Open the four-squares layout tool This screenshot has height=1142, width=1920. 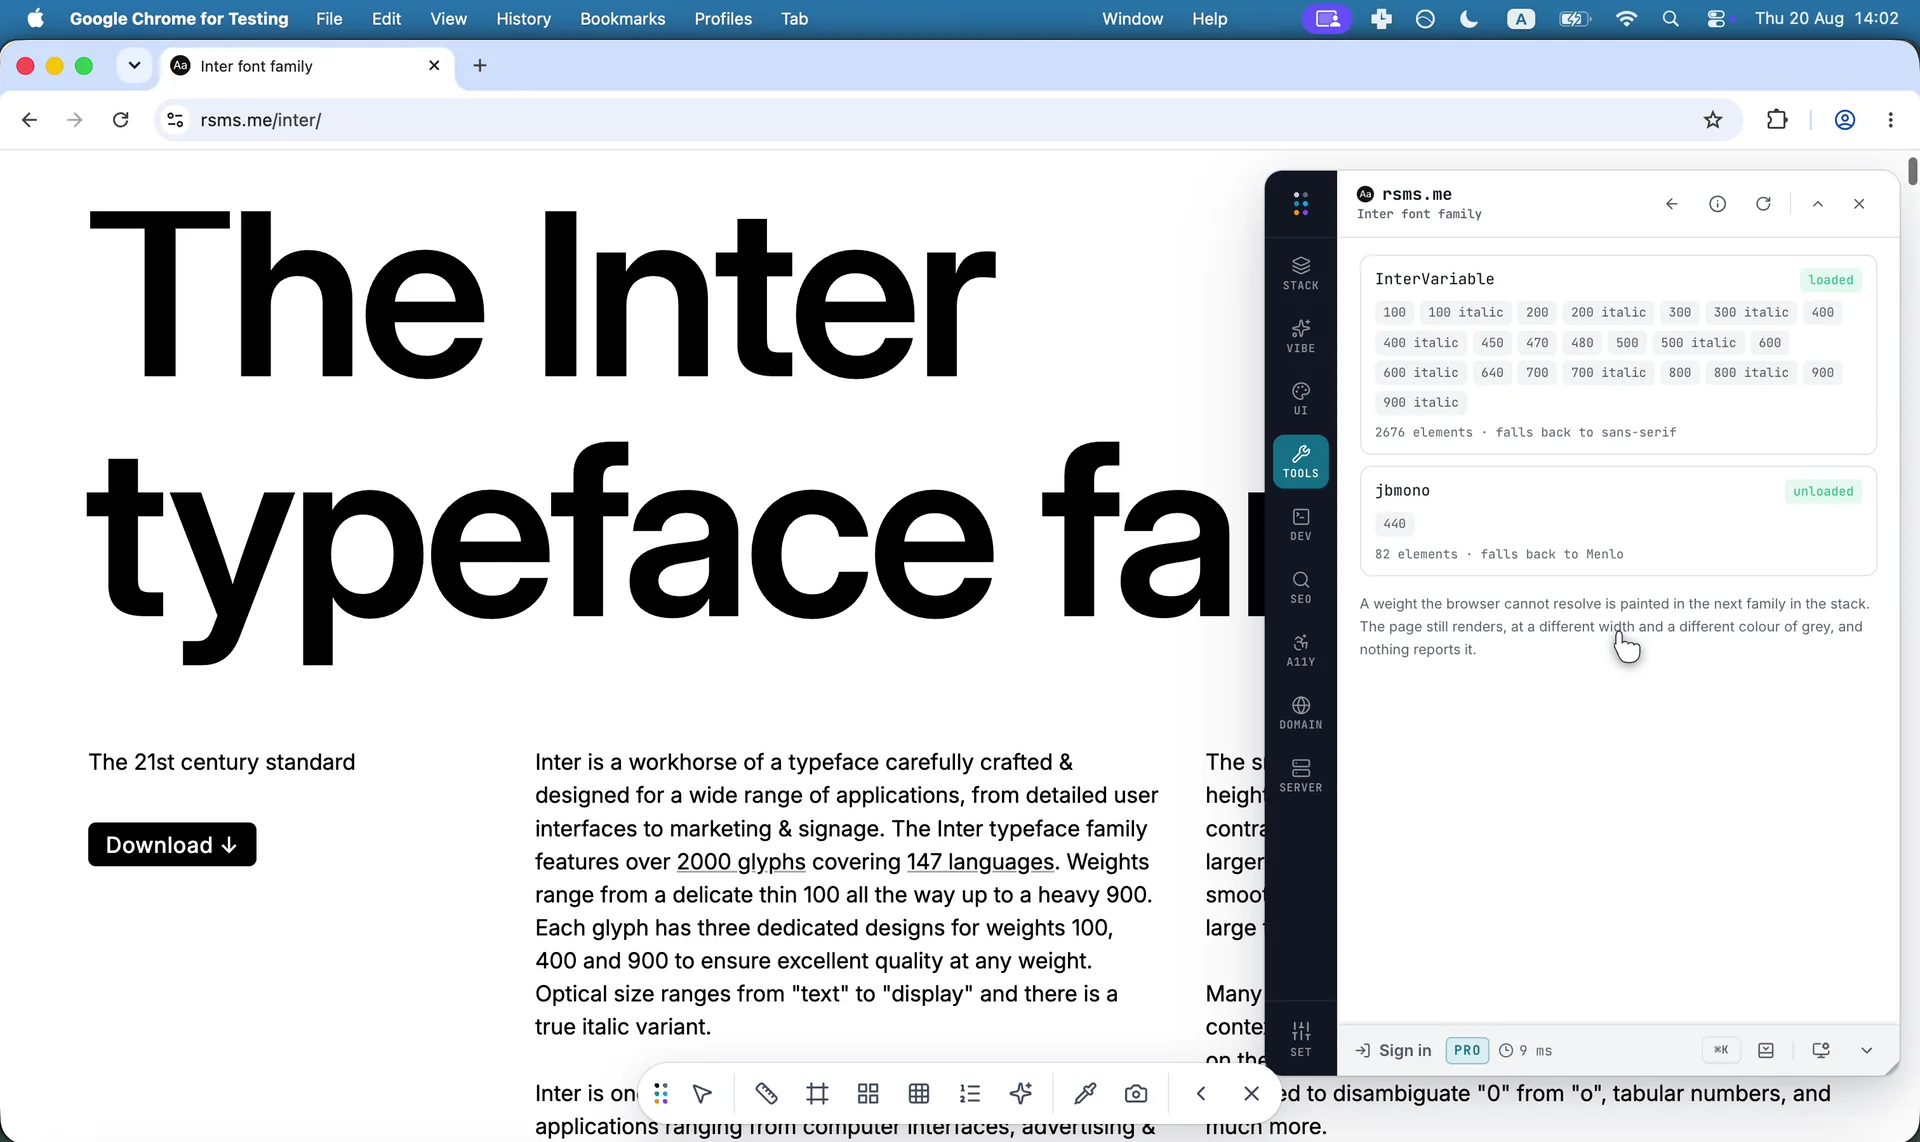(x=868, y=1093)
